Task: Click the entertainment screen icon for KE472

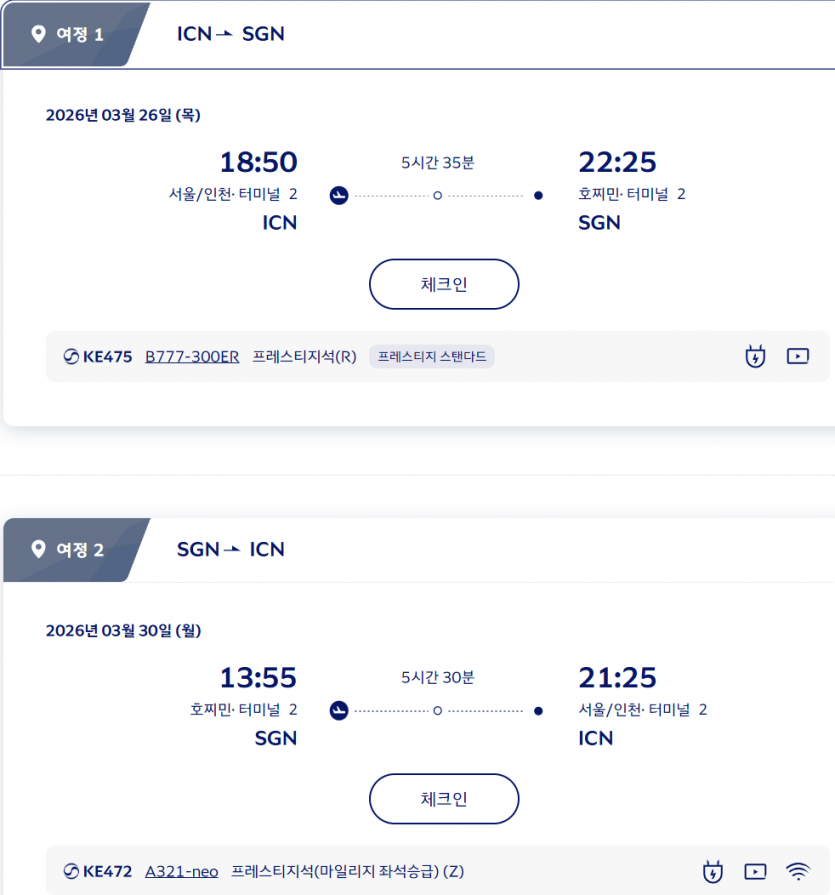Action: click(755, 872)
